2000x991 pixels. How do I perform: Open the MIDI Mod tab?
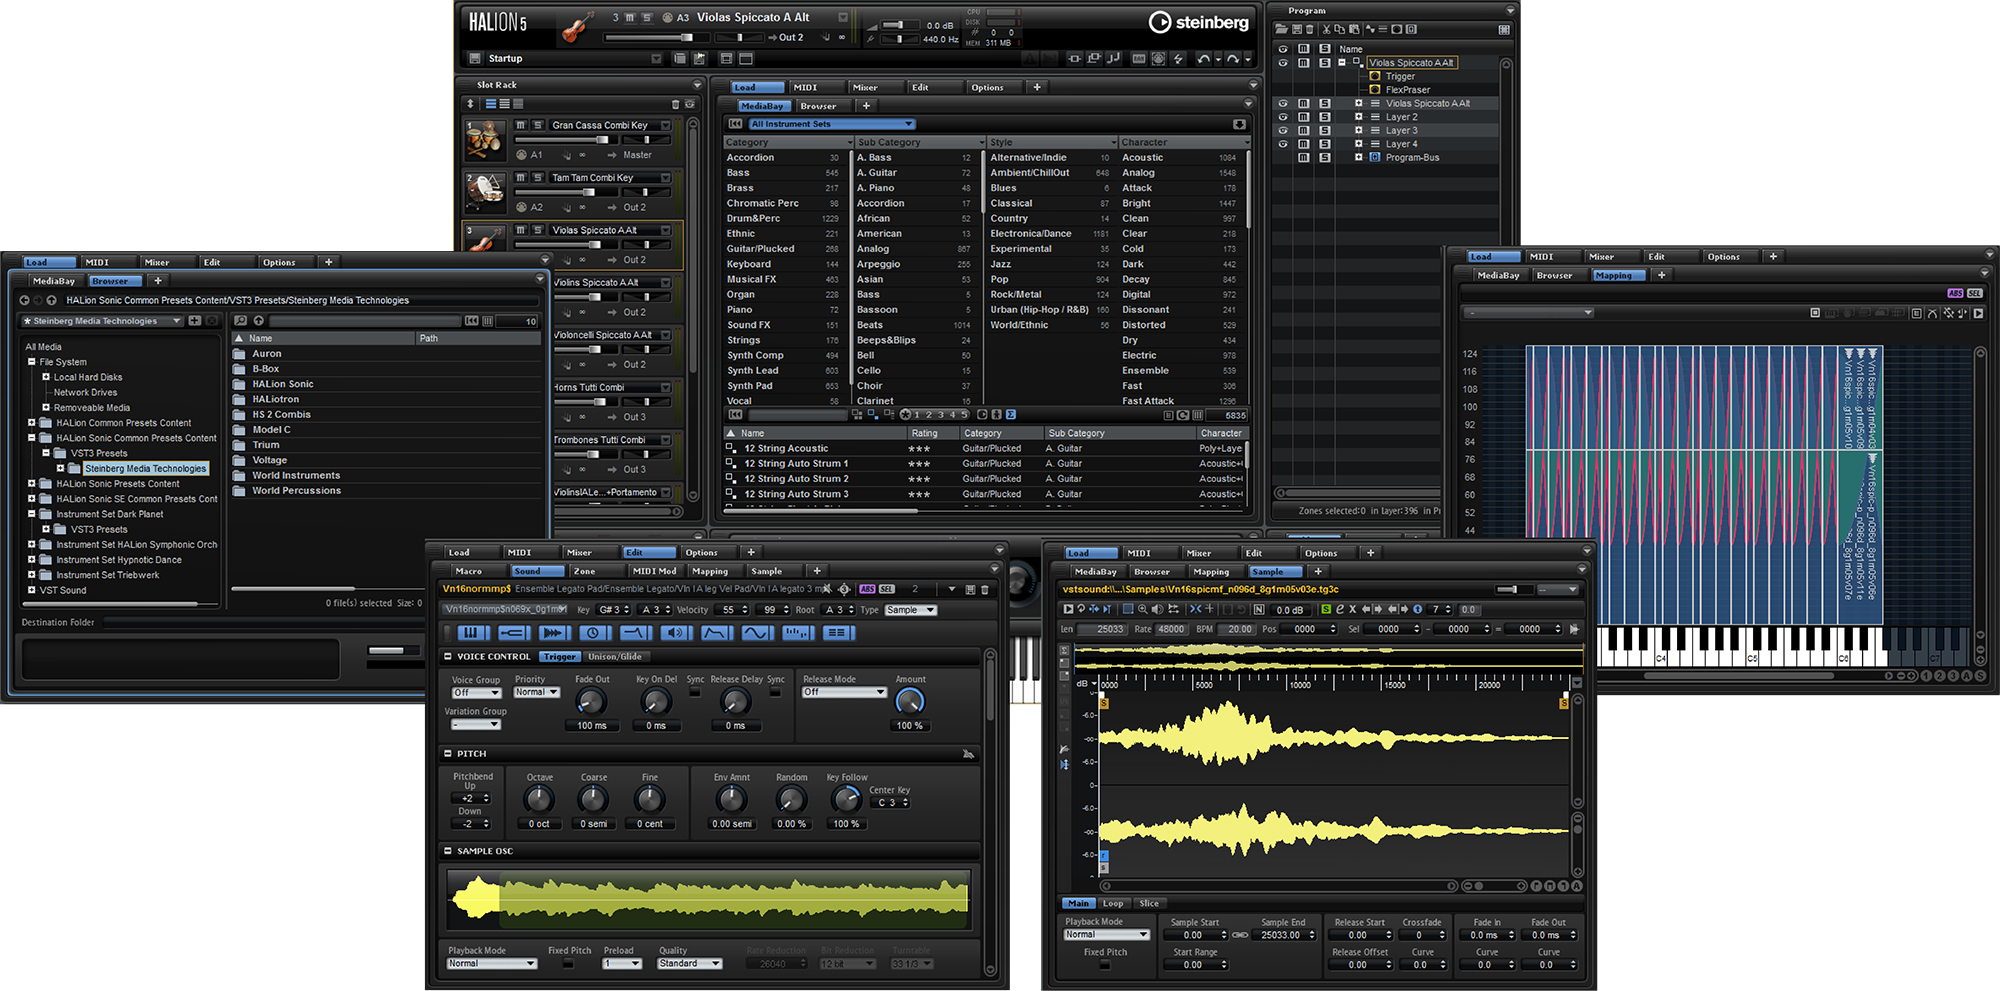(654, 571)
